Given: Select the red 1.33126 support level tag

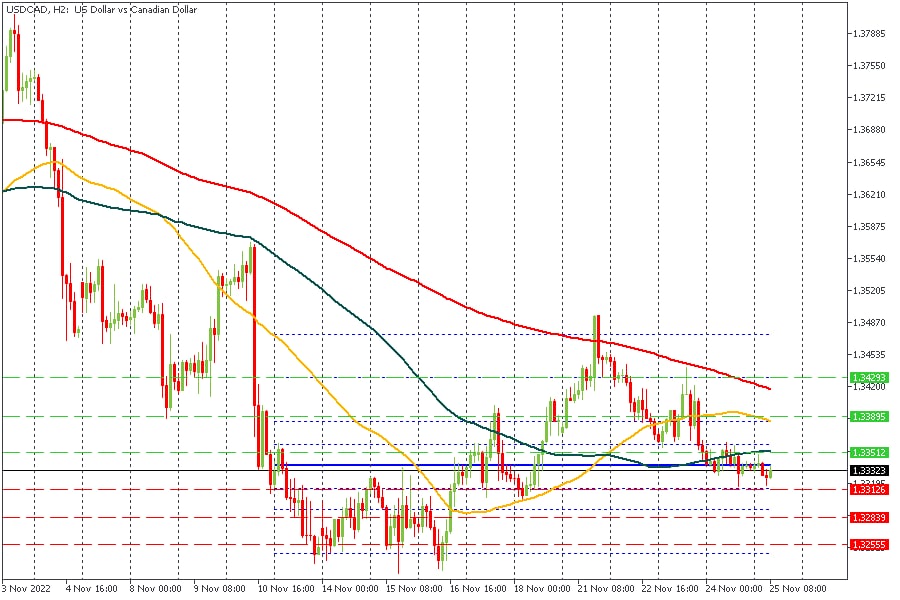Looking at the screenshot, I should (869, 489).
